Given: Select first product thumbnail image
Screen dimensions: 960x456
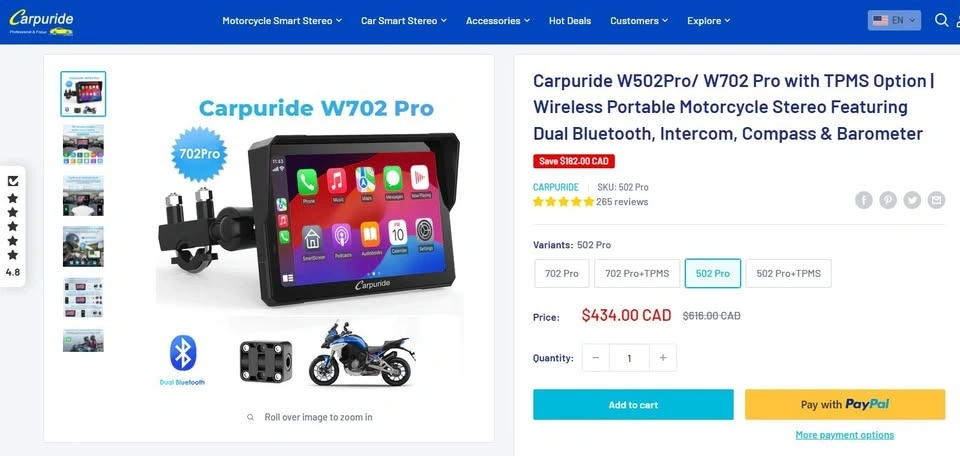Looking at the screenshot, I should coord(83,94).
